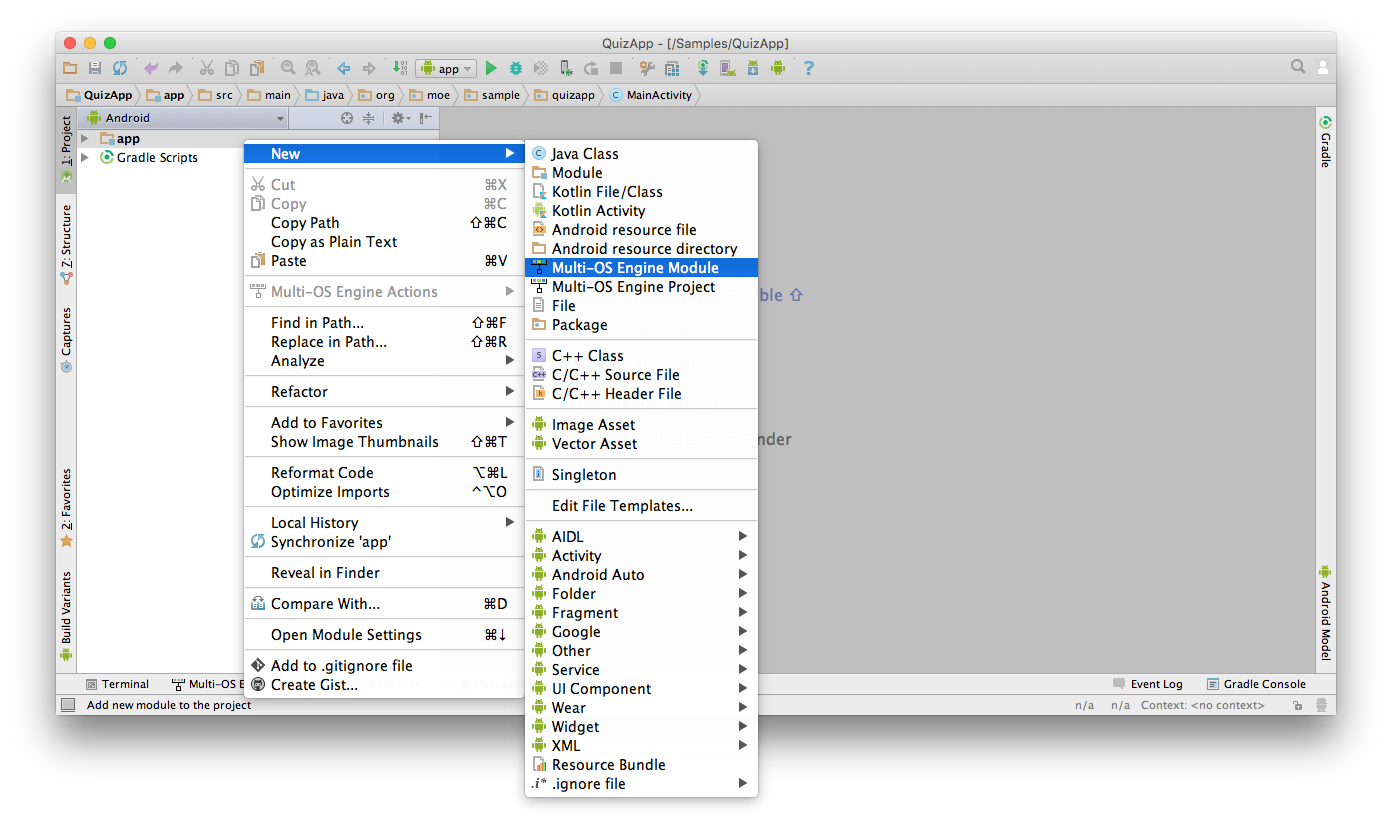Open the Event Log tool window
1392x818 pixels.
click(x=1148, y=685)
